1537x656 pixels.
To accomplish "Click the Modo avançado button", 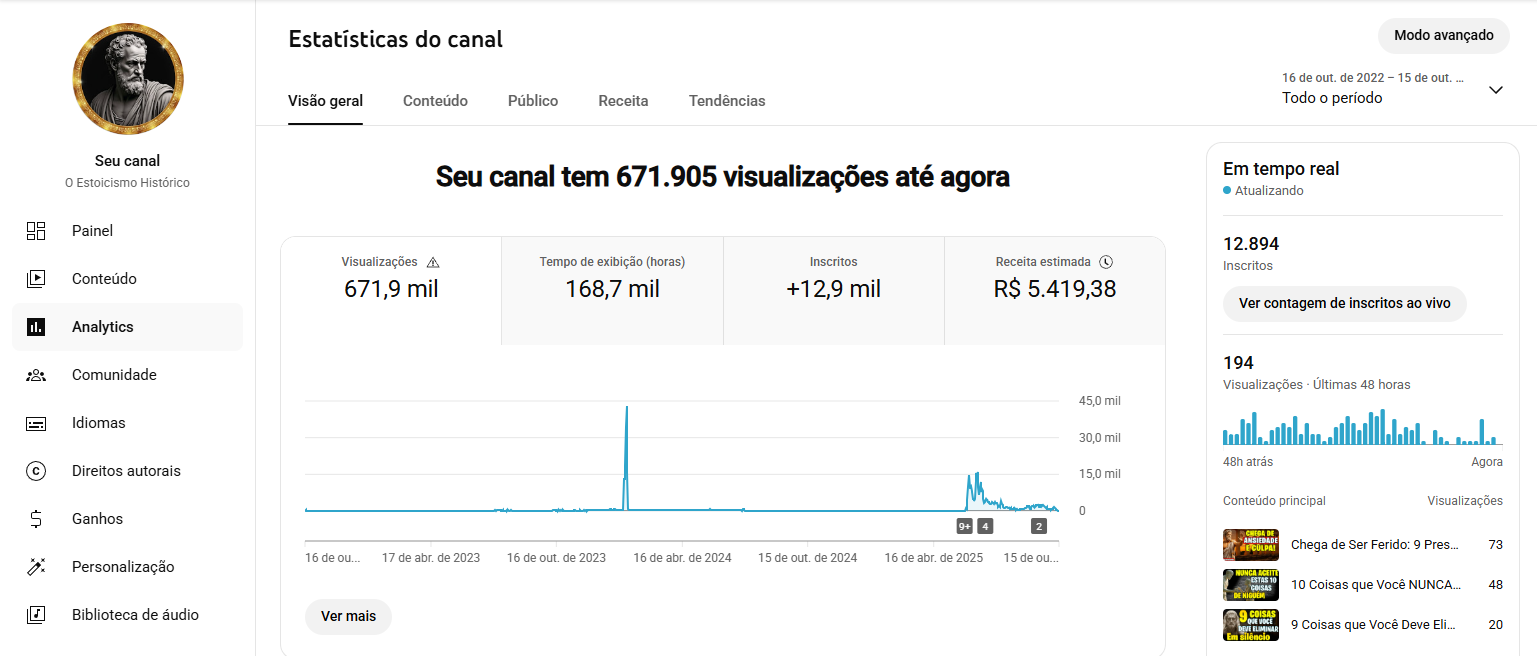I will tap(1443, 36).
